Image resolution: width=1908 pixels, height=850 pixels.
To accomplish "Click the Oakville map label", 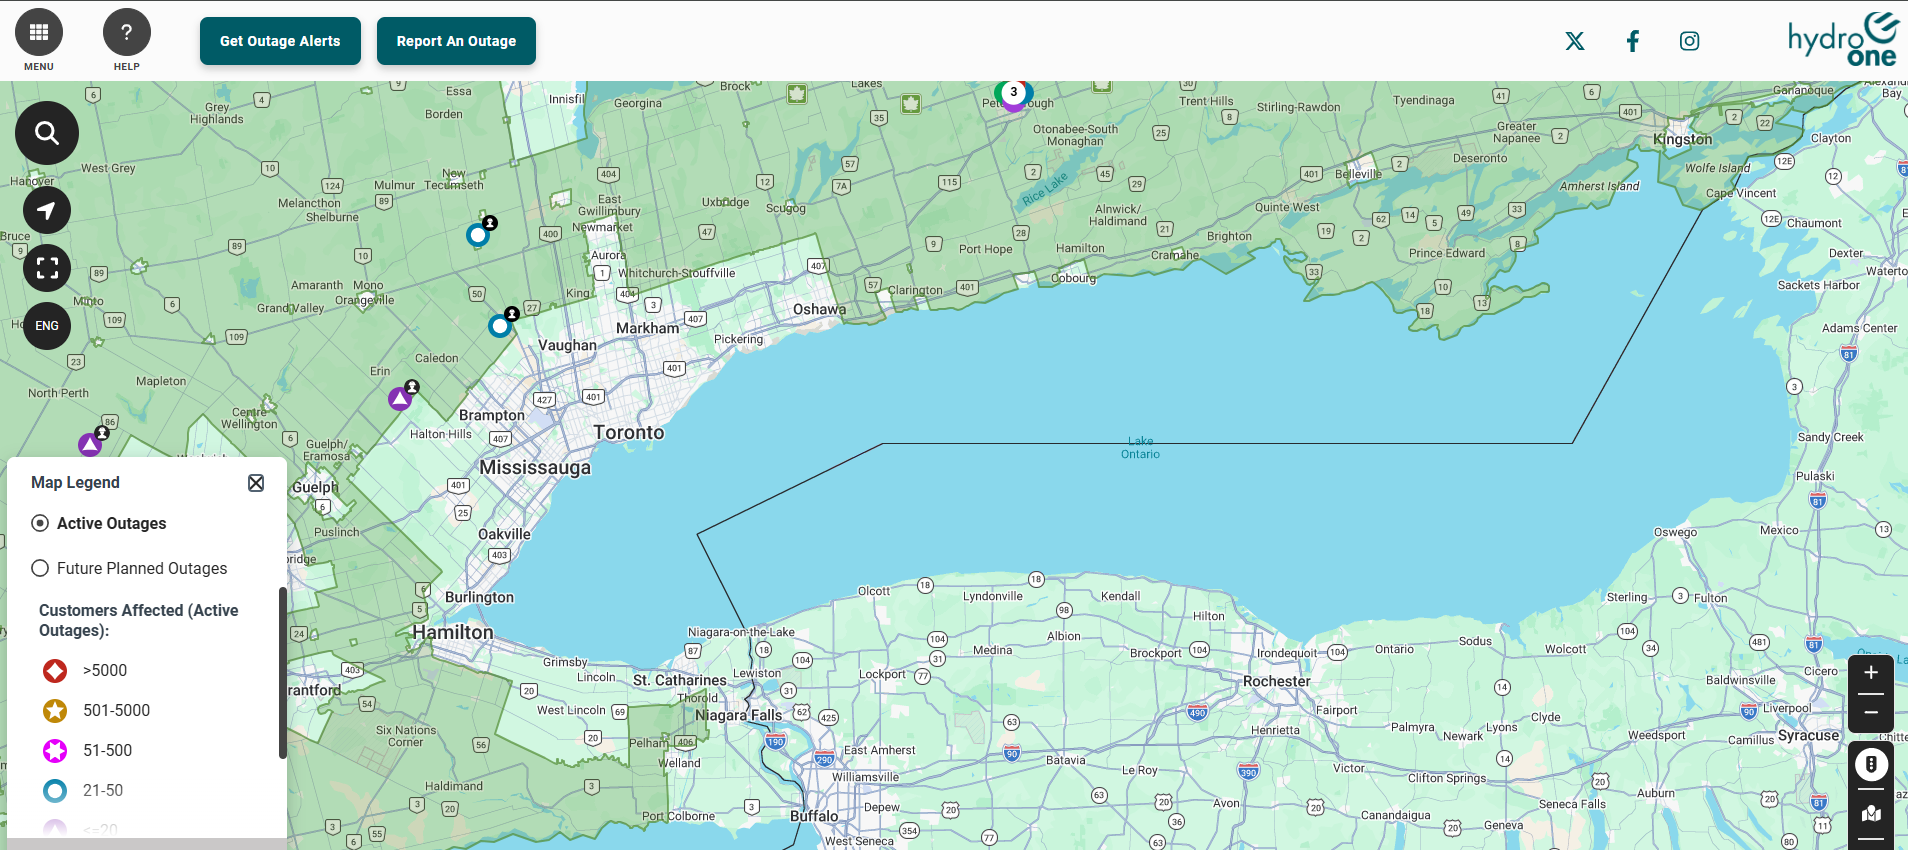I will [x=504, y=534].
